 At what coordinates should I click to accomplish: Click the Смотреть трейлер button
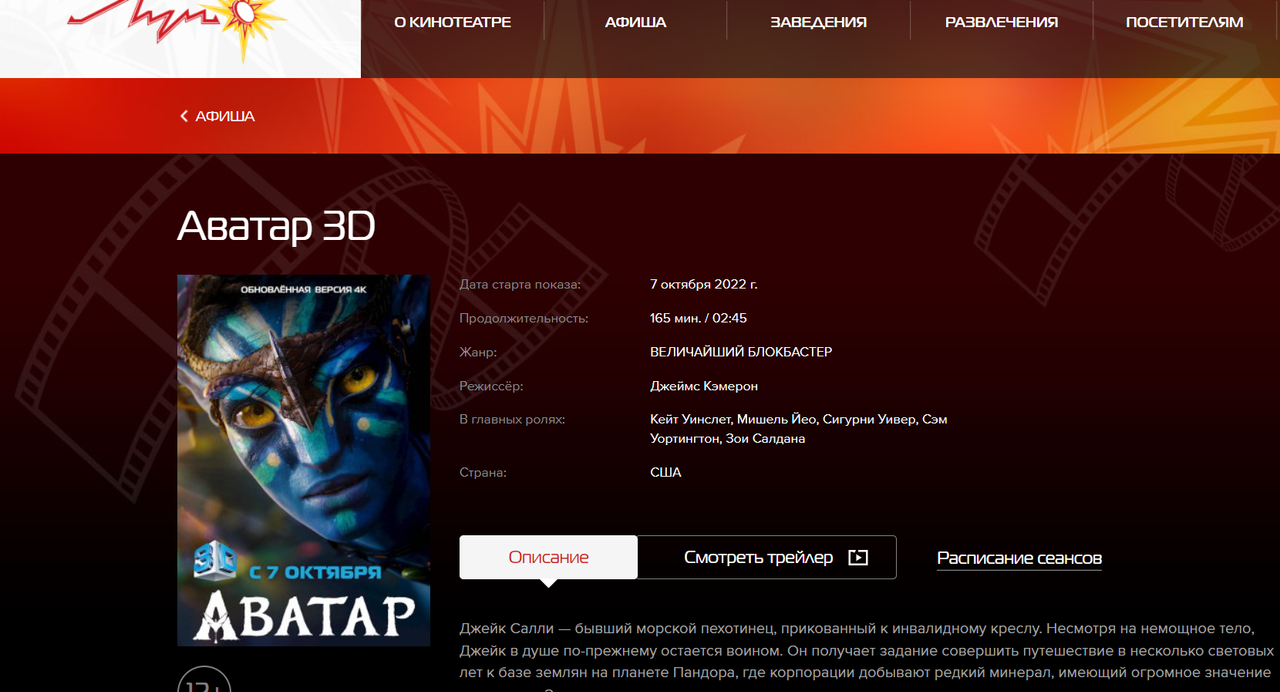tap(767, 557)
